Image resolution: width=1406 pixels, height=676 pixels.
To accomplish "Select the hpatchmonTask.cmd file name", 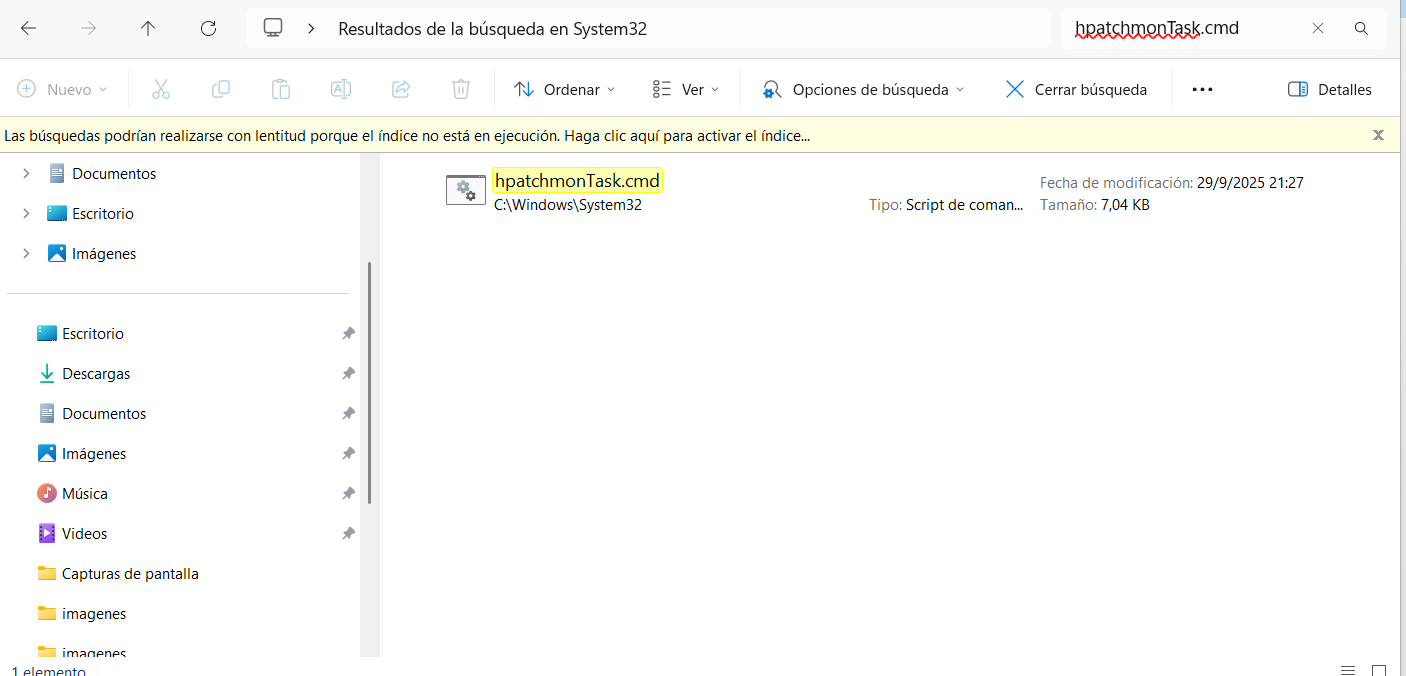I will (x=577, y=182).
